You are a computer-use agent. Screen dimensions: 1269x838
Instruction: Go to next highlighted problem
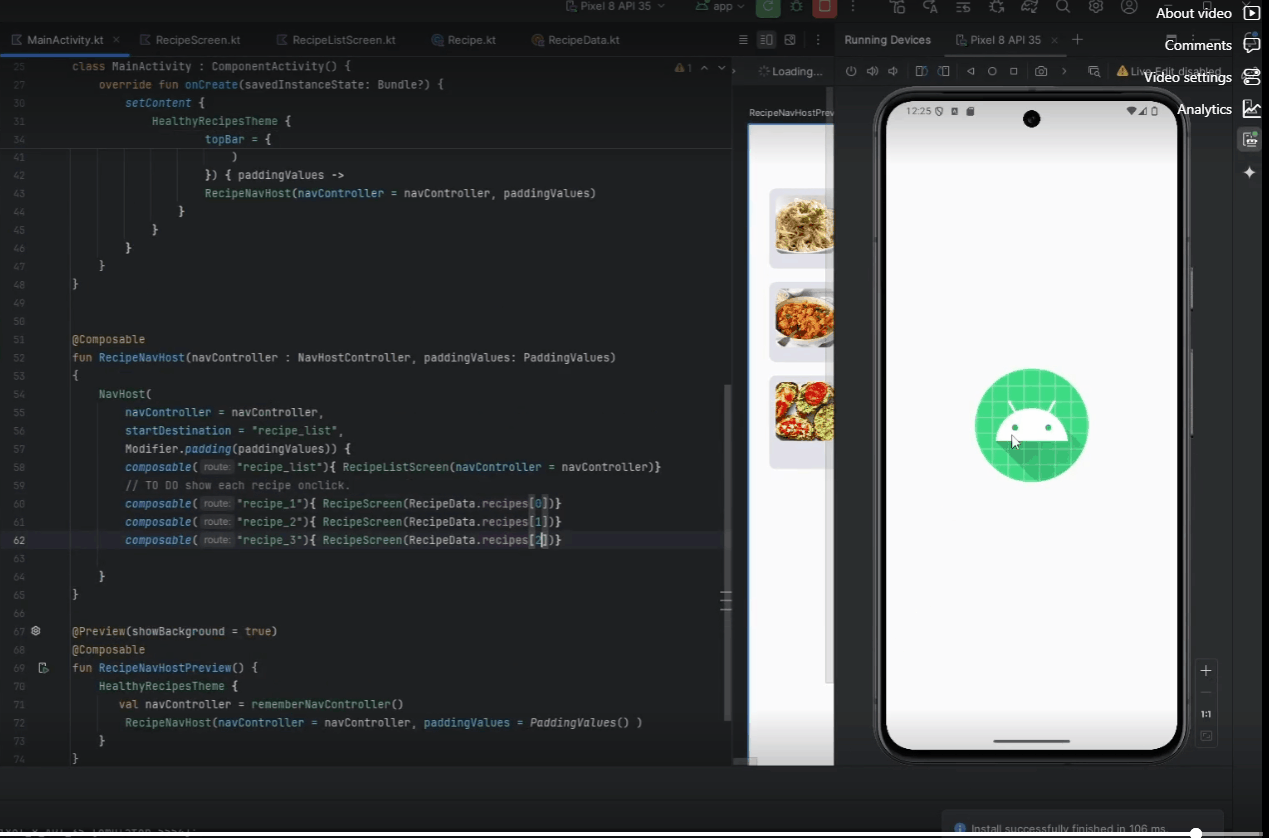[722, 68]
